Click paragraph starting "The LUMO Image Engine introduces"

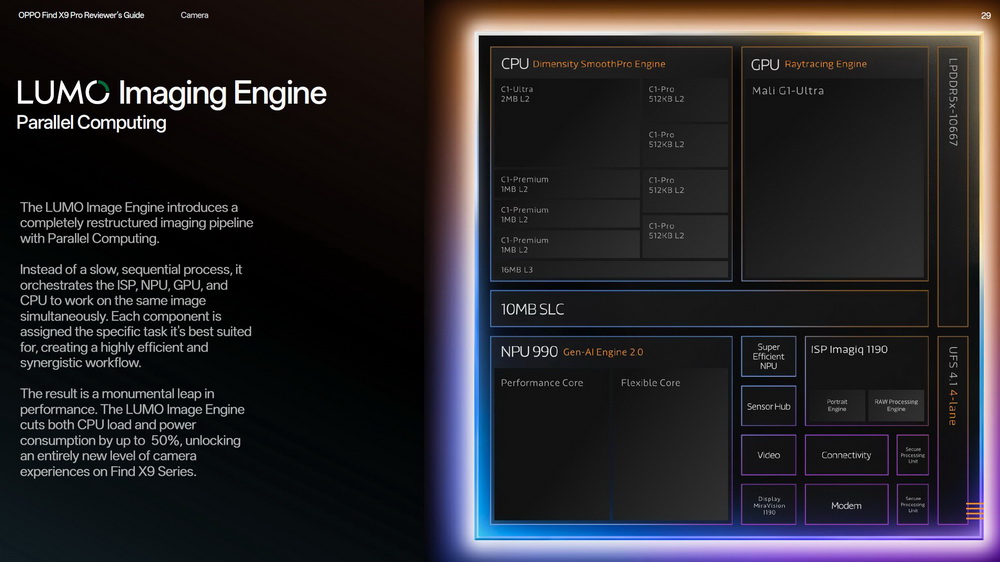(136, 223)
